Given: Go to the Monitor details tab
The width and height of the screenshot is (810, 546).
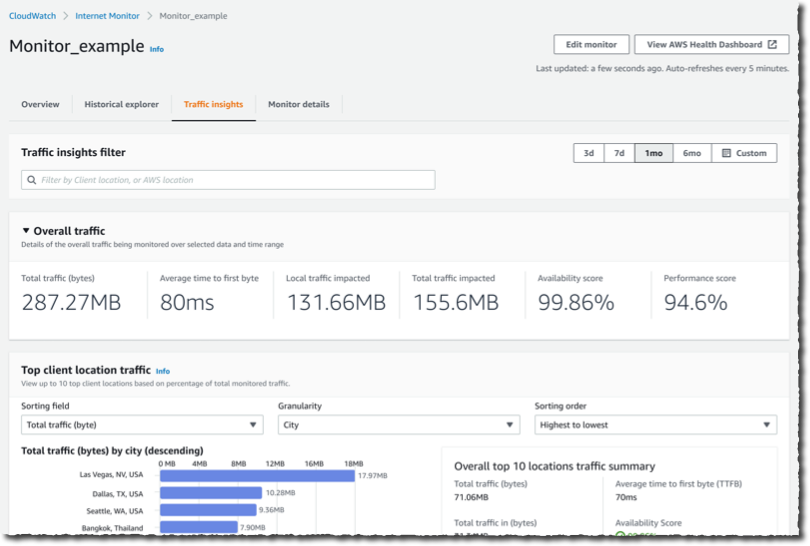Looking at the screenshot, I should (x=299, y=104).
